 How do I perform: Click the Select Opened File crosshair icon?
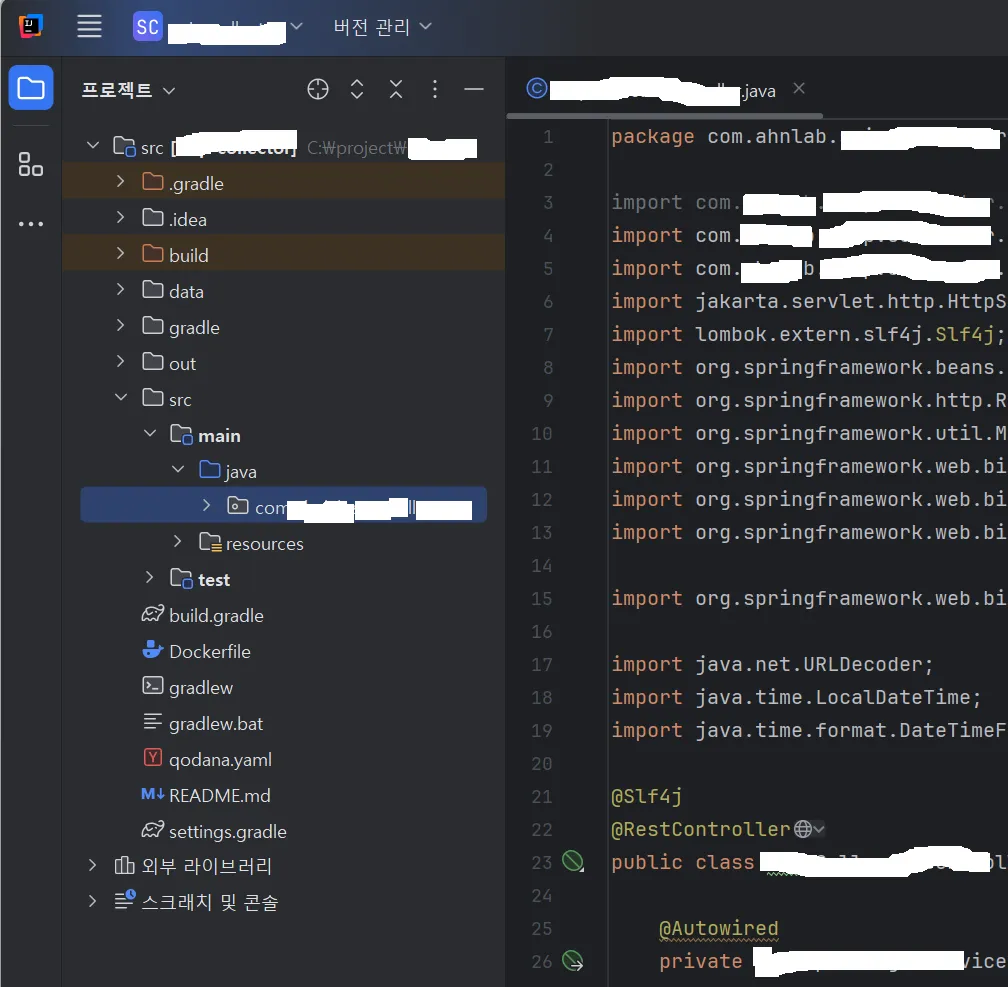(318, 90)
